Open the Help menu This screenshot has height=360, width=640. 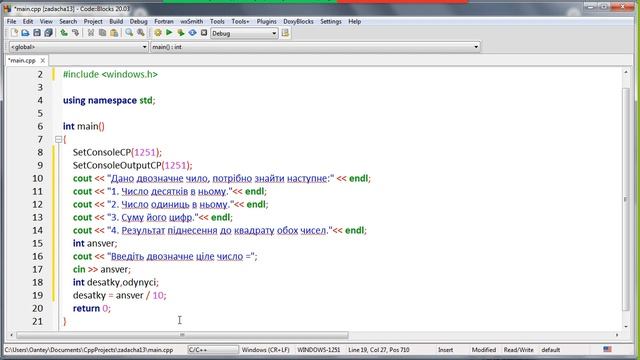[x=355, y=21]
